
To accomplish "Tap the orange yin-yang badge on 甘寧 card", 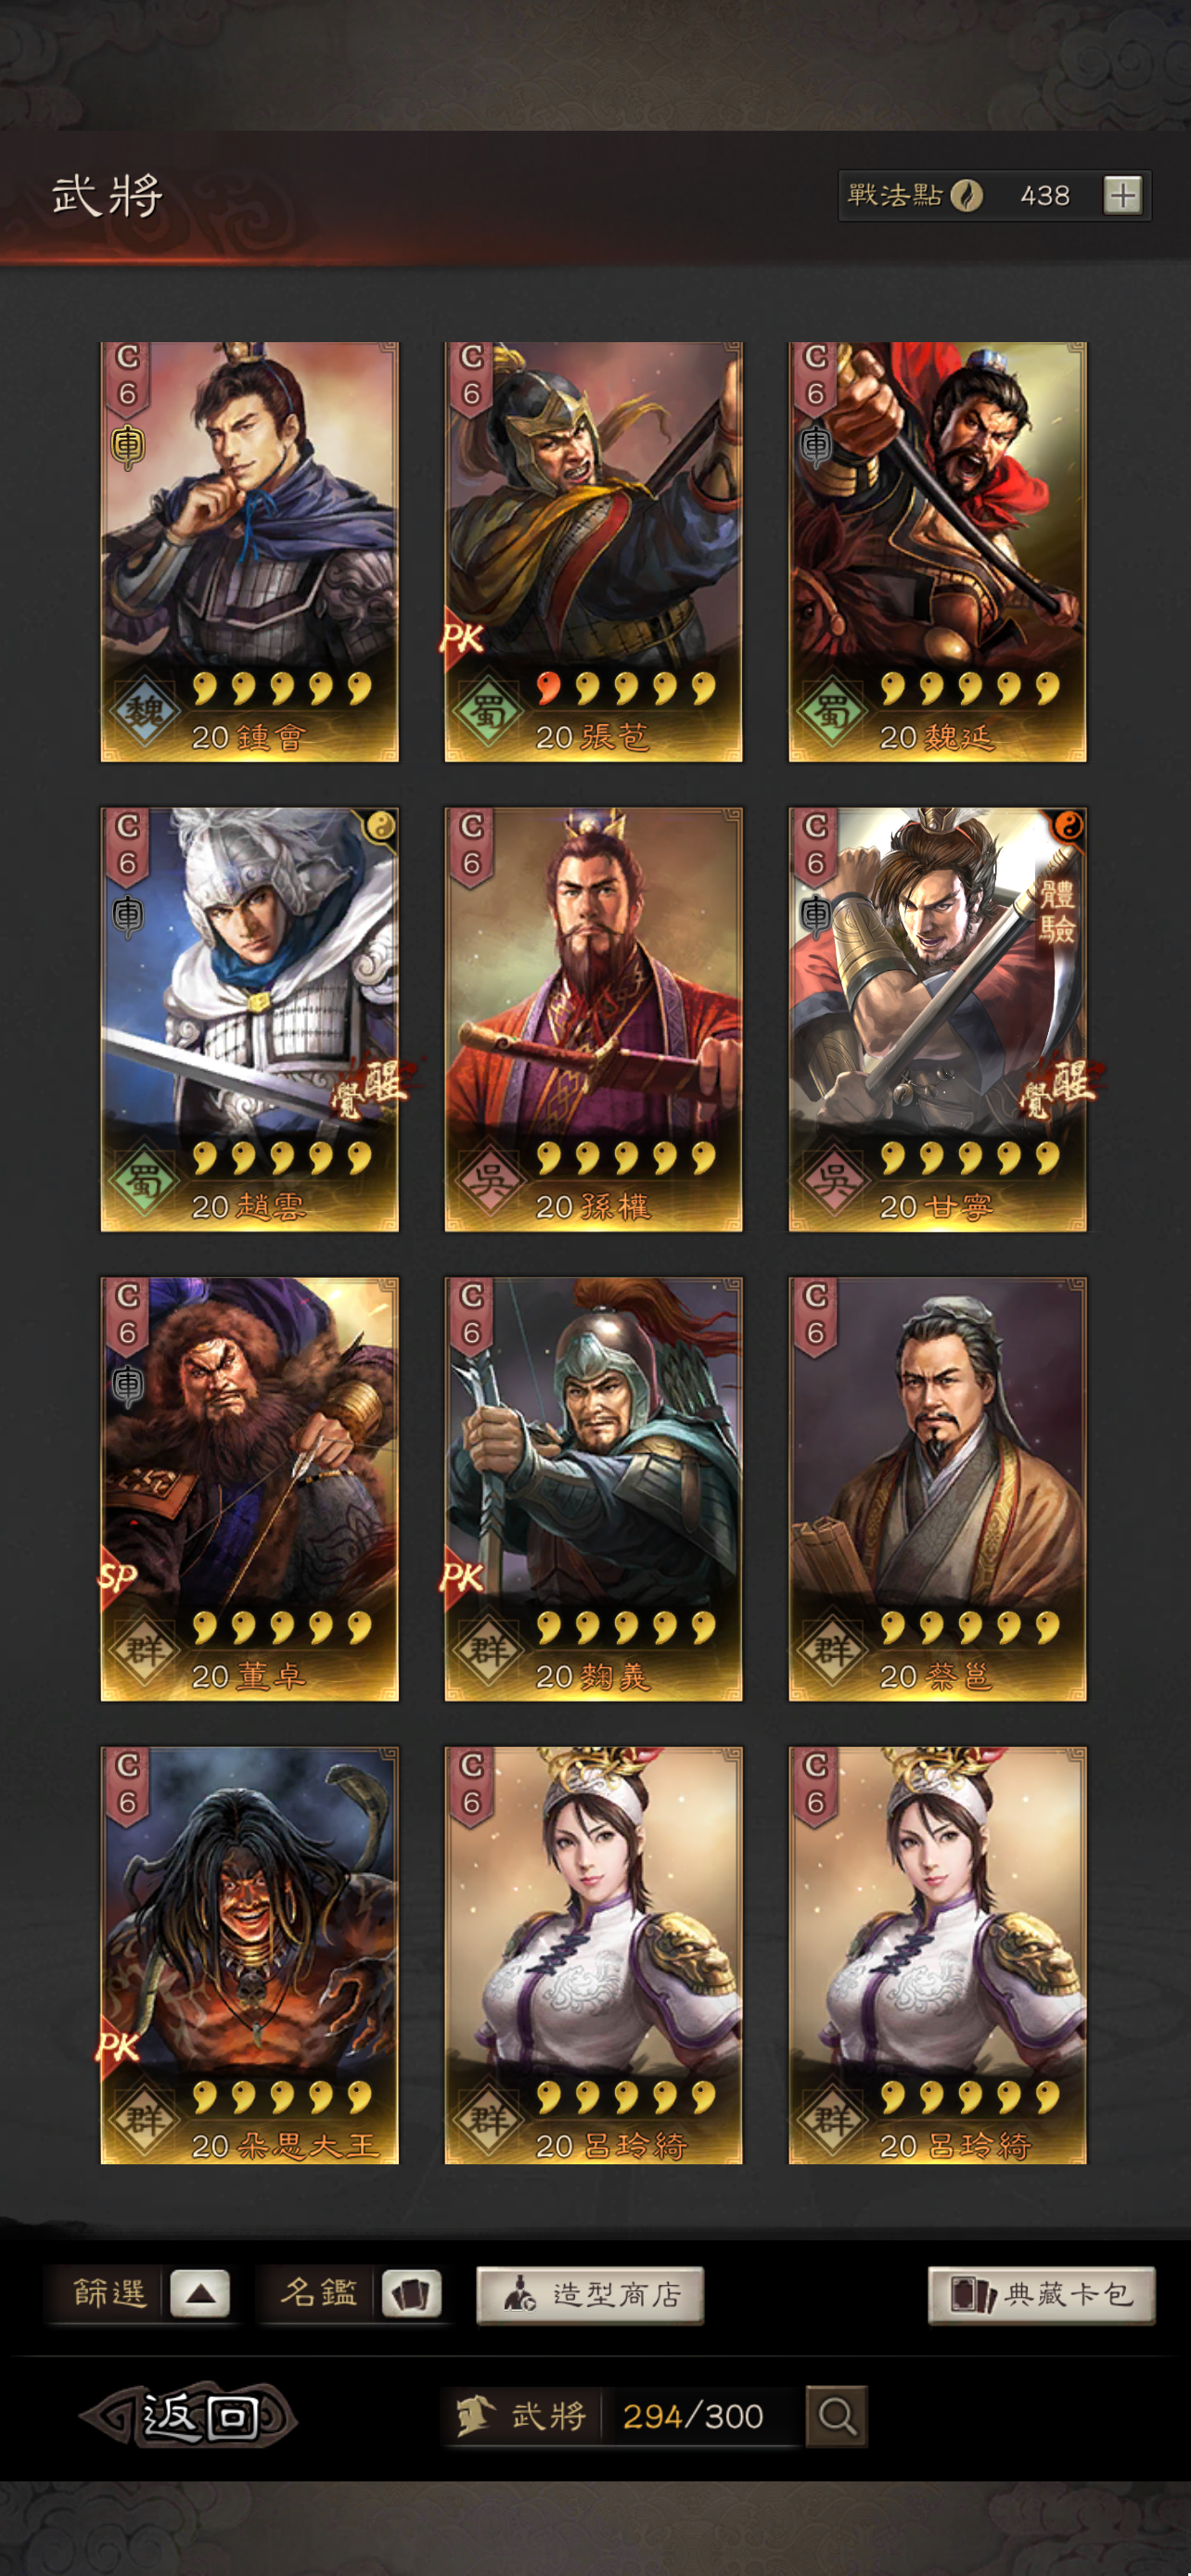I will [x=1067, y=826].
